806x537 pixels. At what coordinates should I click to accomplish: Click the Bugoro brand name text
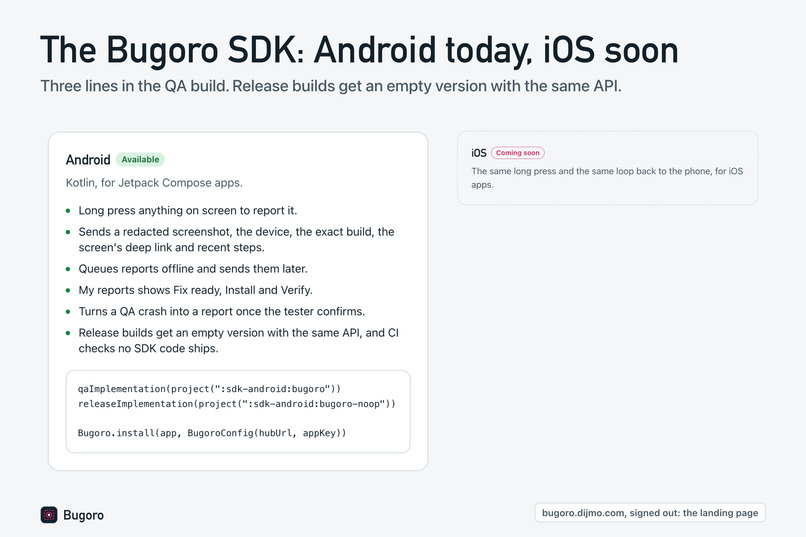[83, 515]
